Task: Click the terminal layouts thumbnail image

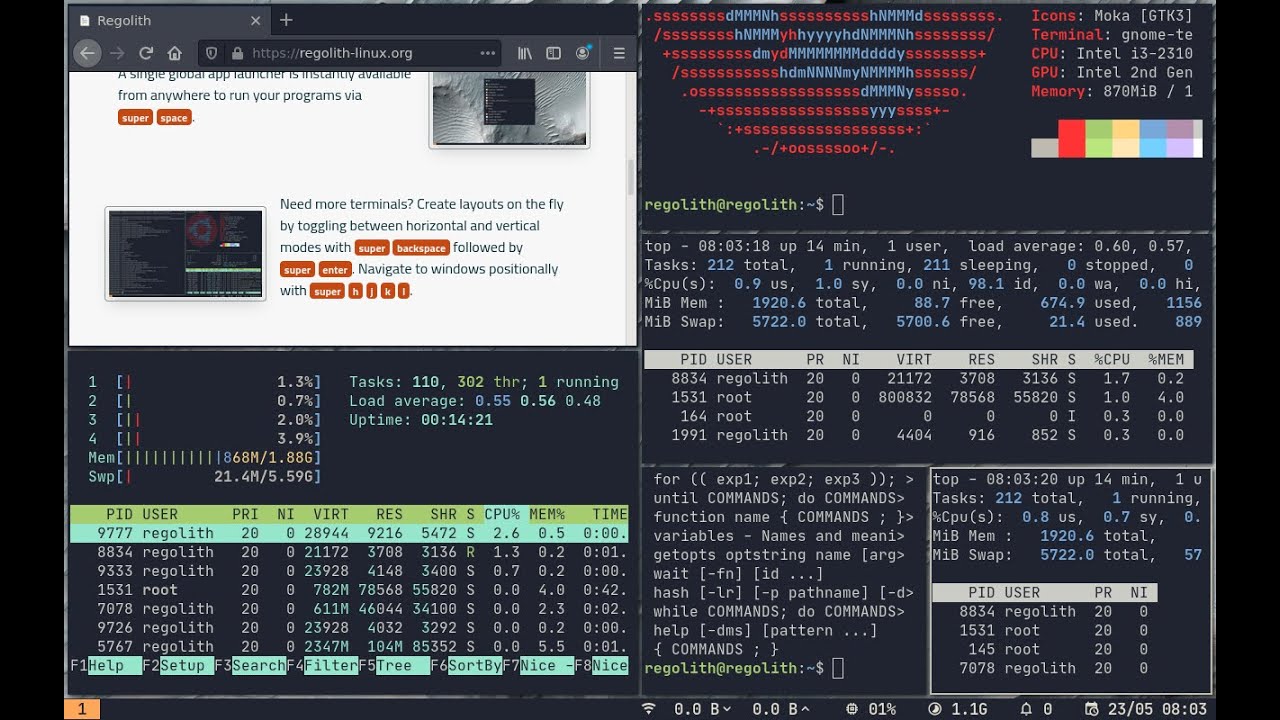Action: (x=185, y=253)
